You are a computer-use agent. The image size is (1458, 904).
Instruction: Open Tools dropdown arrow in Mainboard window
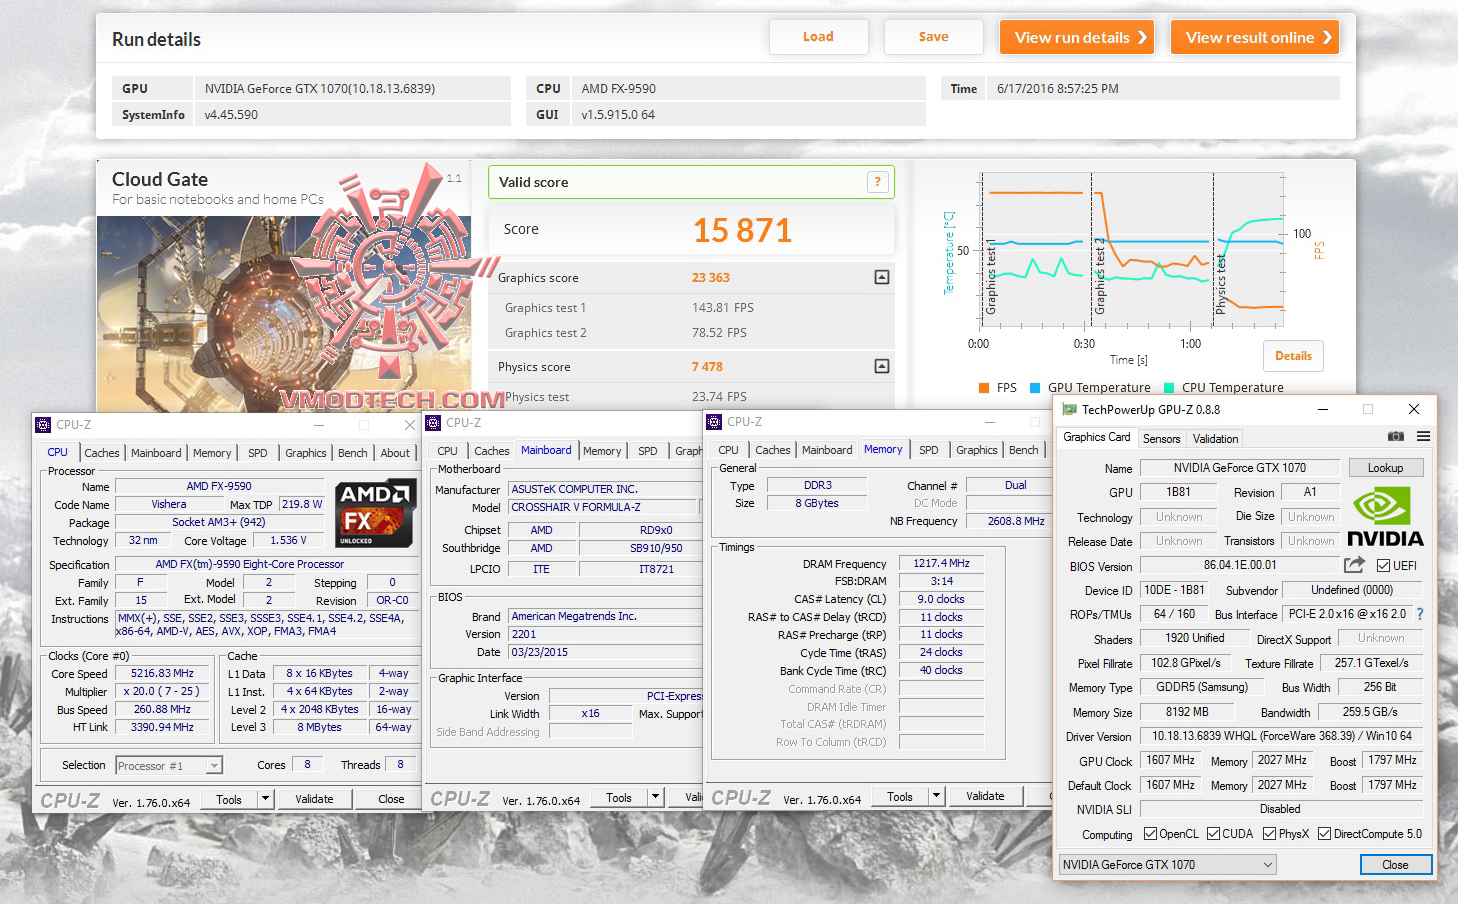click(656, 798)
